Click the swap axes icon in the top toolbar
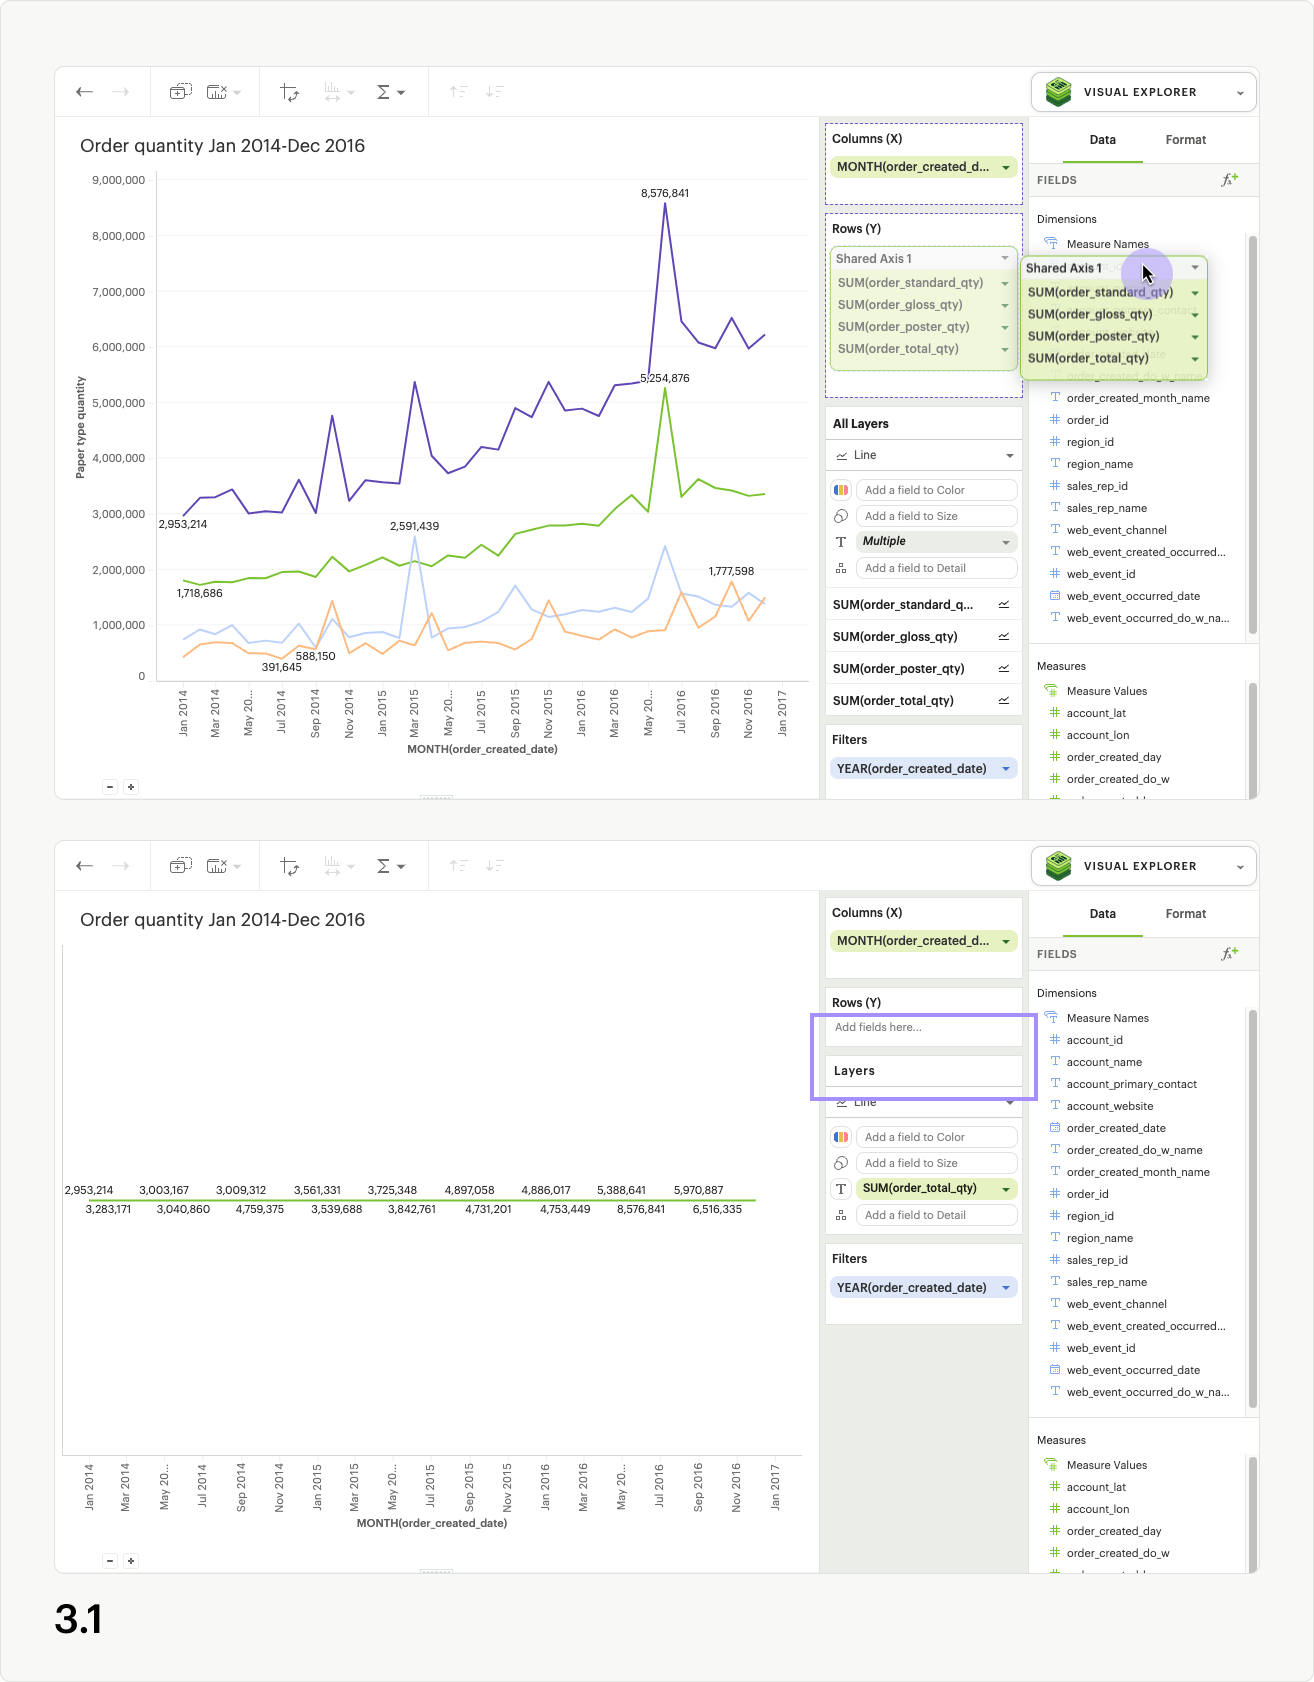The height and width of the screenshot is (1682, 1314). coord(290,92)
